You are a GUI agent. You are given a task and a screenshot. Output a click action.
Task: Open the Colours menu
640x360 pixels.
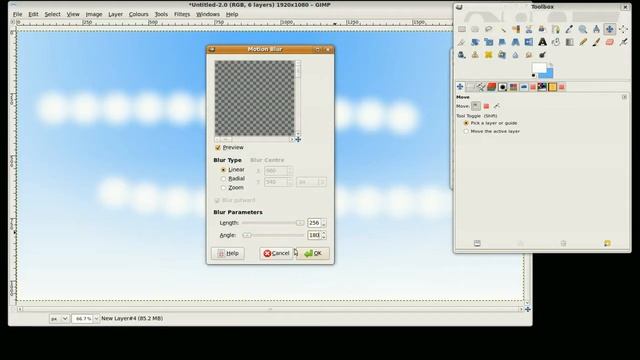[x=138, y=14]
